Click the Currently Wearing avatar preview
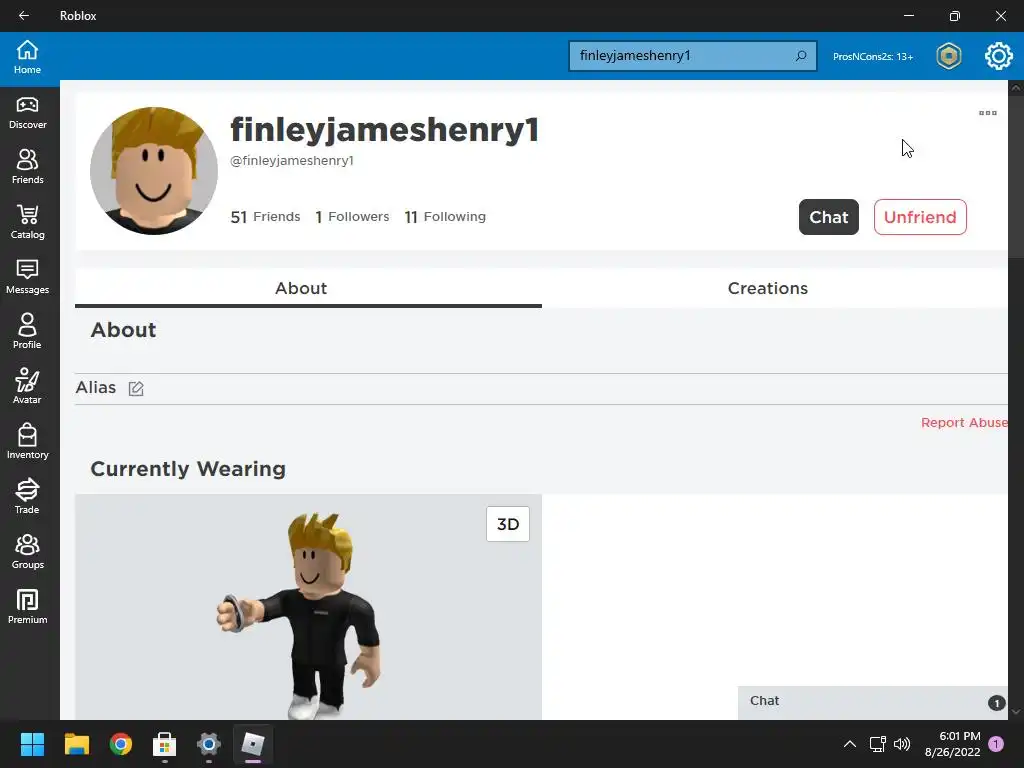The height and width of the screenshot is (768, 1024). point(308,607)
